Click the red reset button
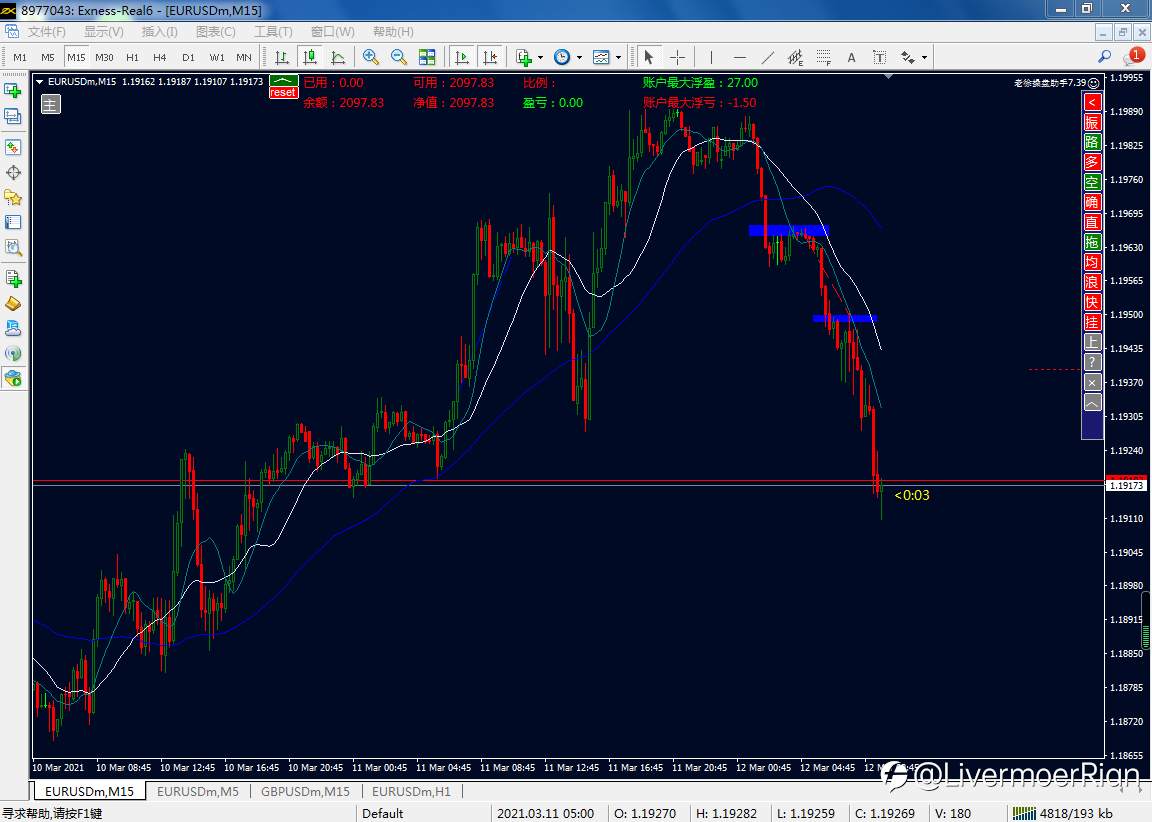This screenshot has height=822, width=1152. pyautogui.click(x=283, y=93)
